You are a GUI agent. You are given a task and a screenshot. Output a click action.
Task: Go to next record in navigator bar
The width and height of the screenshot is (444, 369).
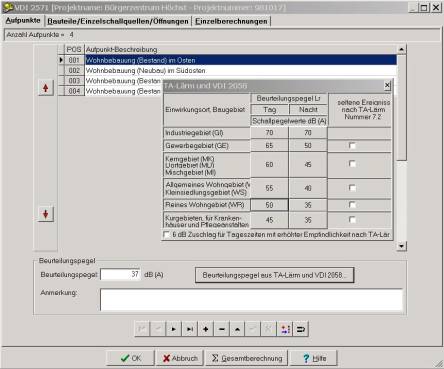[173, 329]
